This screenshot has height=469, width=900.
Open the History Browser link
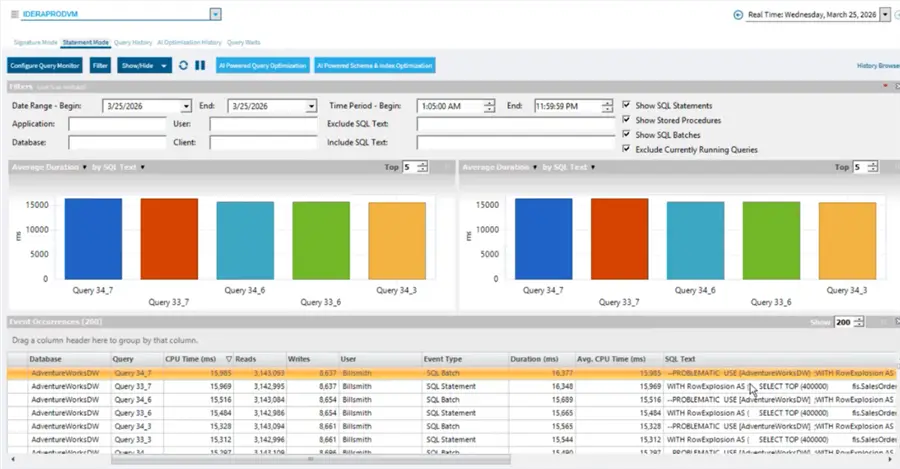coord(878,66)
